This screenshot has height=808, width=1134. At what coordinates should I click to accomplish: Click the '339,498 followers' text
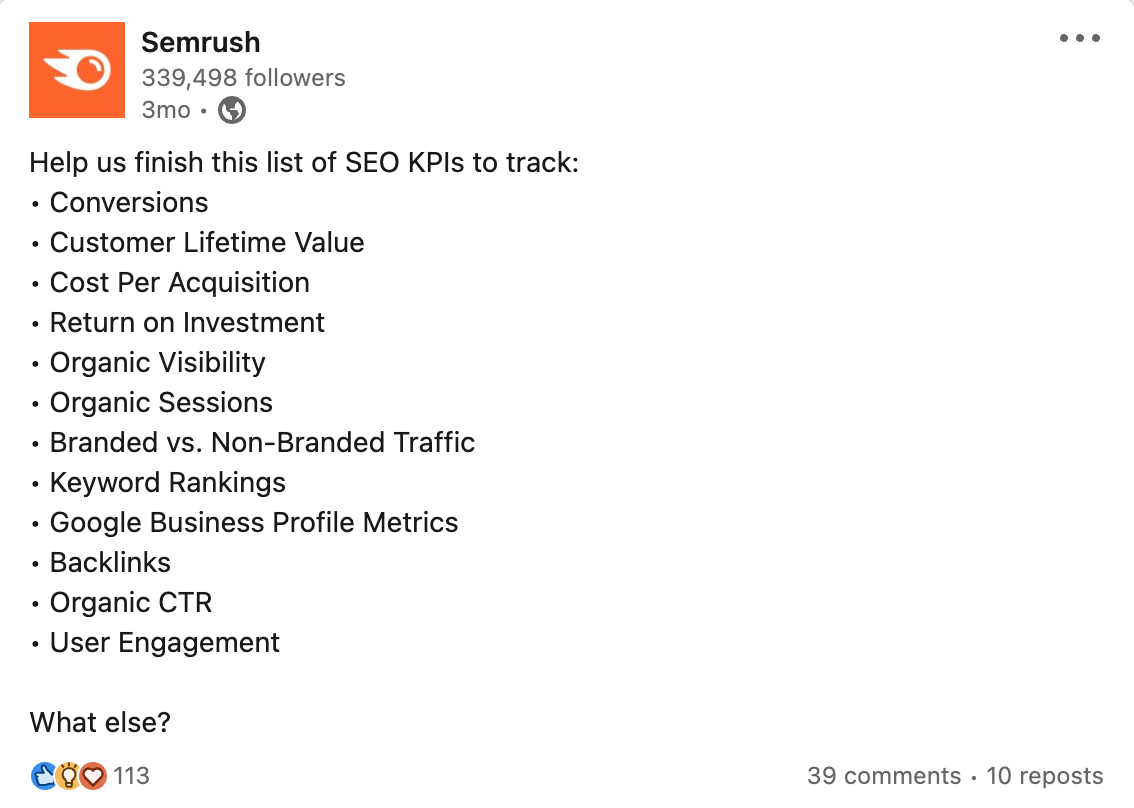pos(242,77)
